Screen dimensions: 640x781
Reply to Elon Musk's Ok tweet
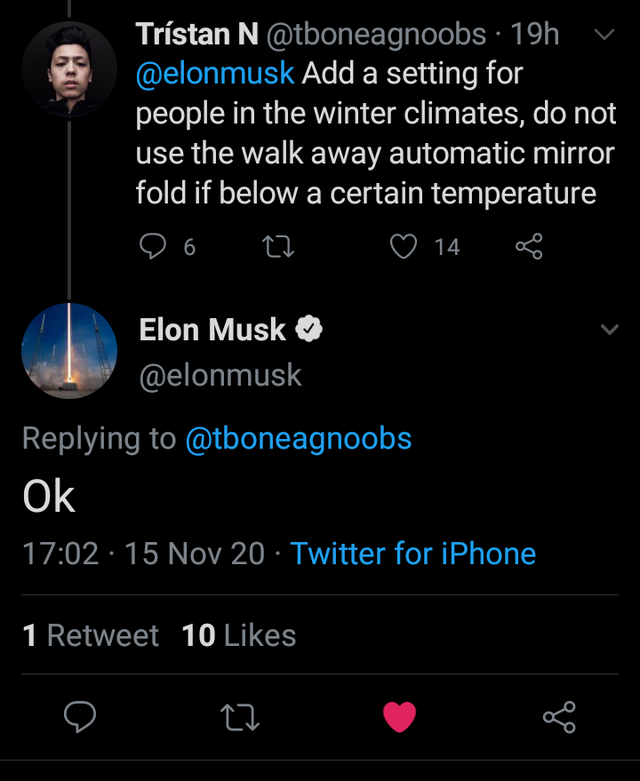point(80,716)
